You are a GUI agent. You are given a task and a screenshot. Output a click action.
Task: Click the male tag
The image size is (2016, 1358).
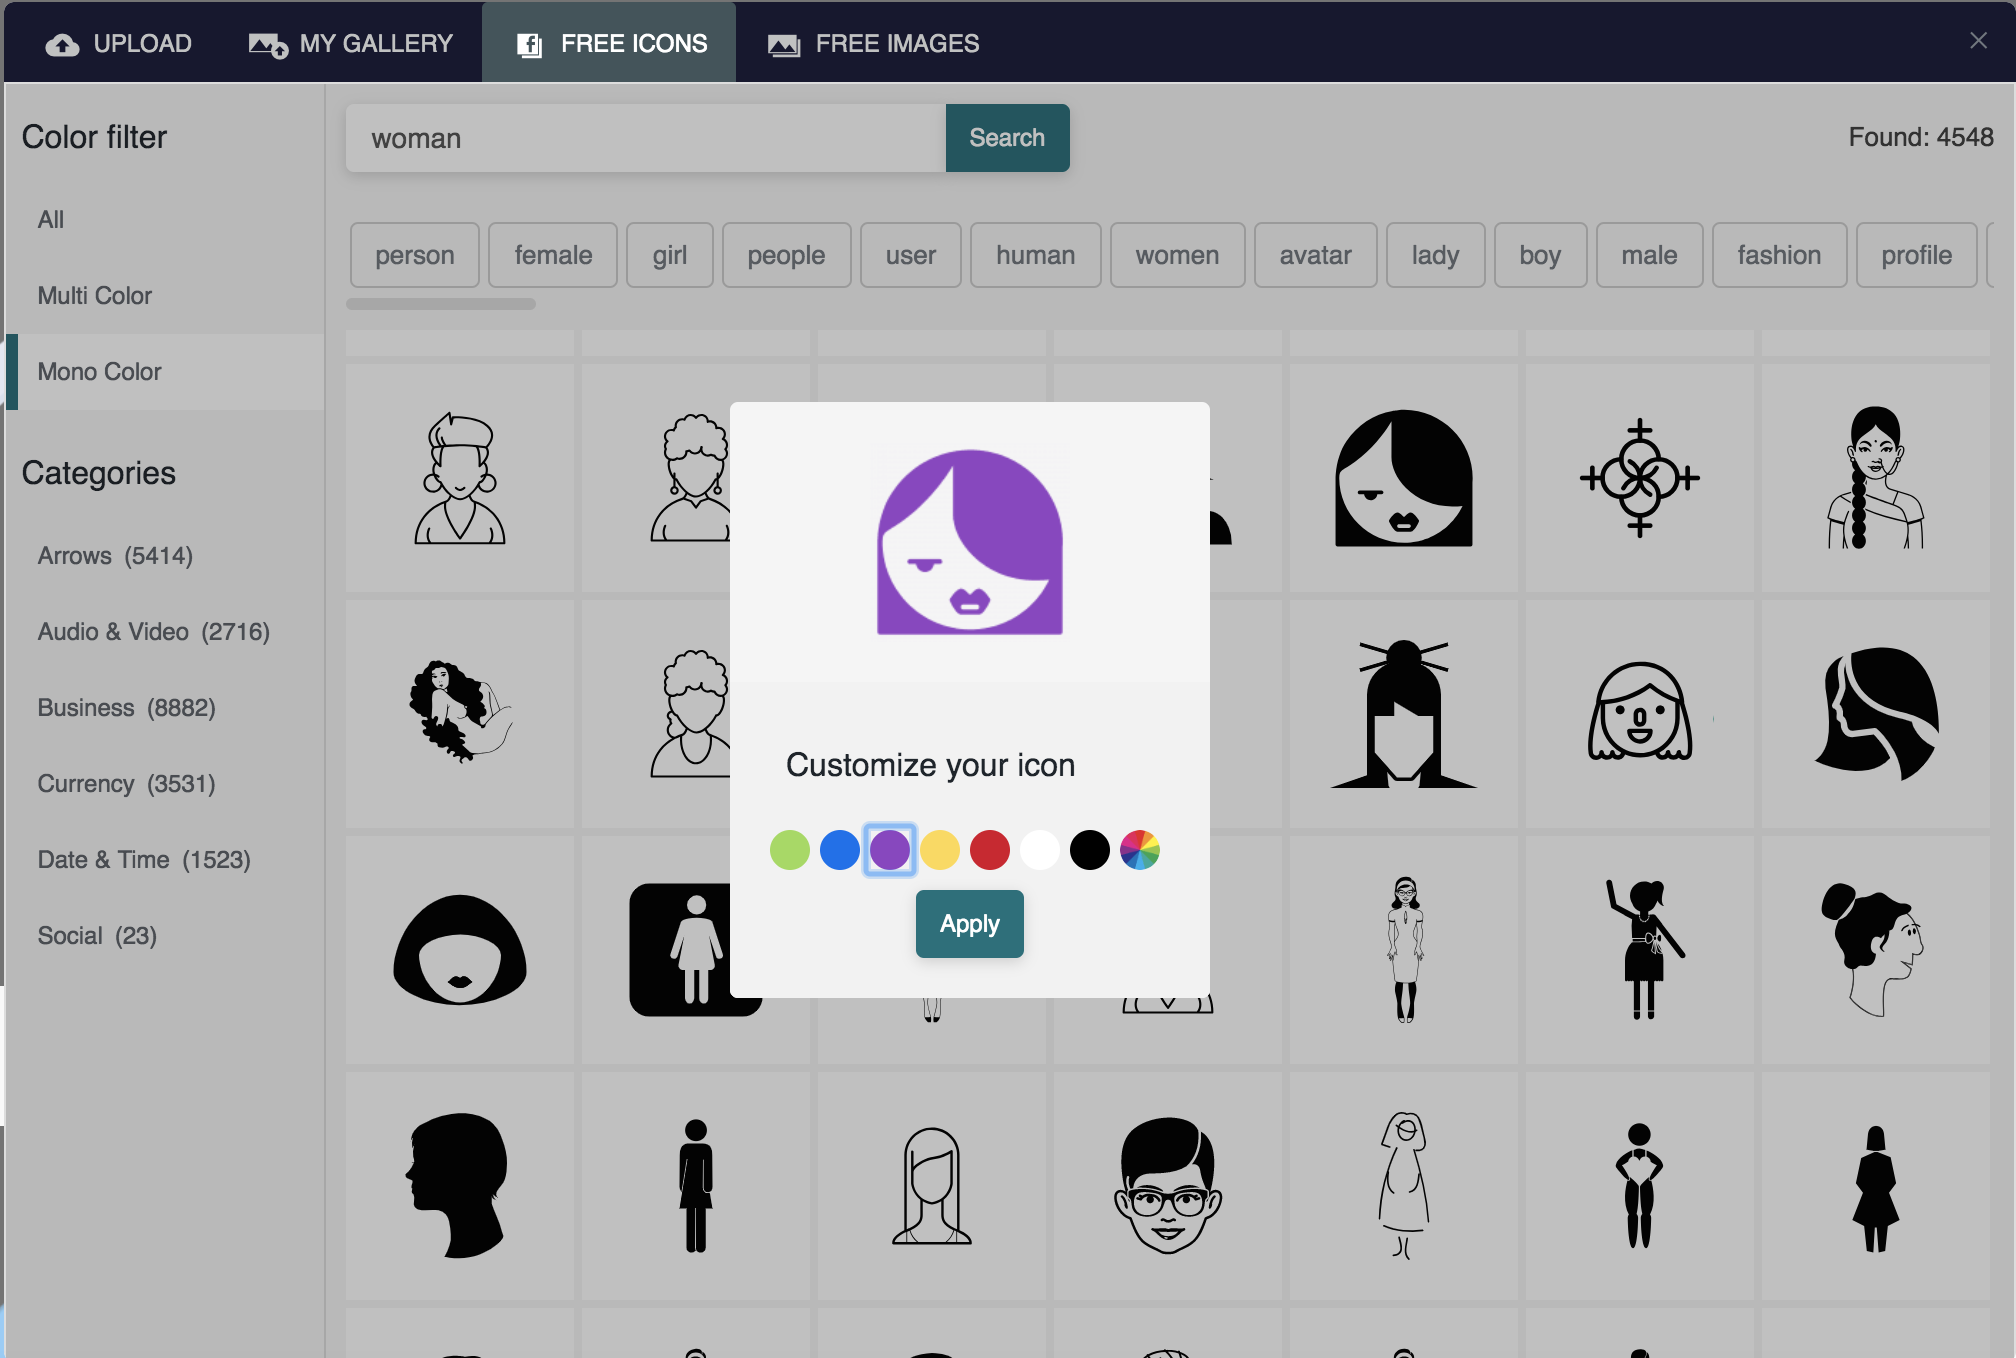point(1650,255)
